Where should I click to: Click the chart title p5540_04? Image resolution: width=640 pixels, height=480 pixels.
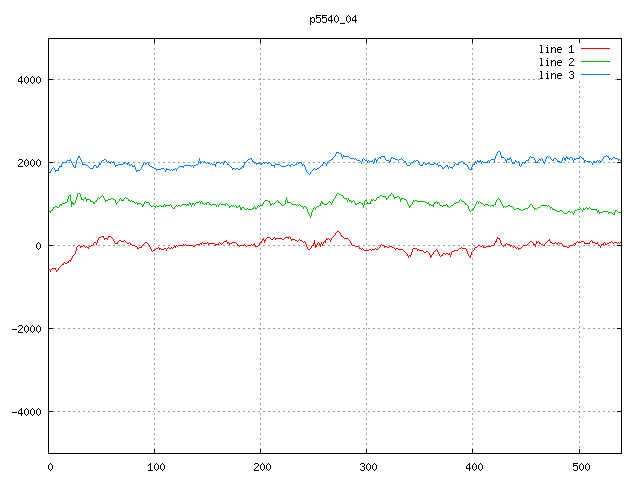coord(333,19)
